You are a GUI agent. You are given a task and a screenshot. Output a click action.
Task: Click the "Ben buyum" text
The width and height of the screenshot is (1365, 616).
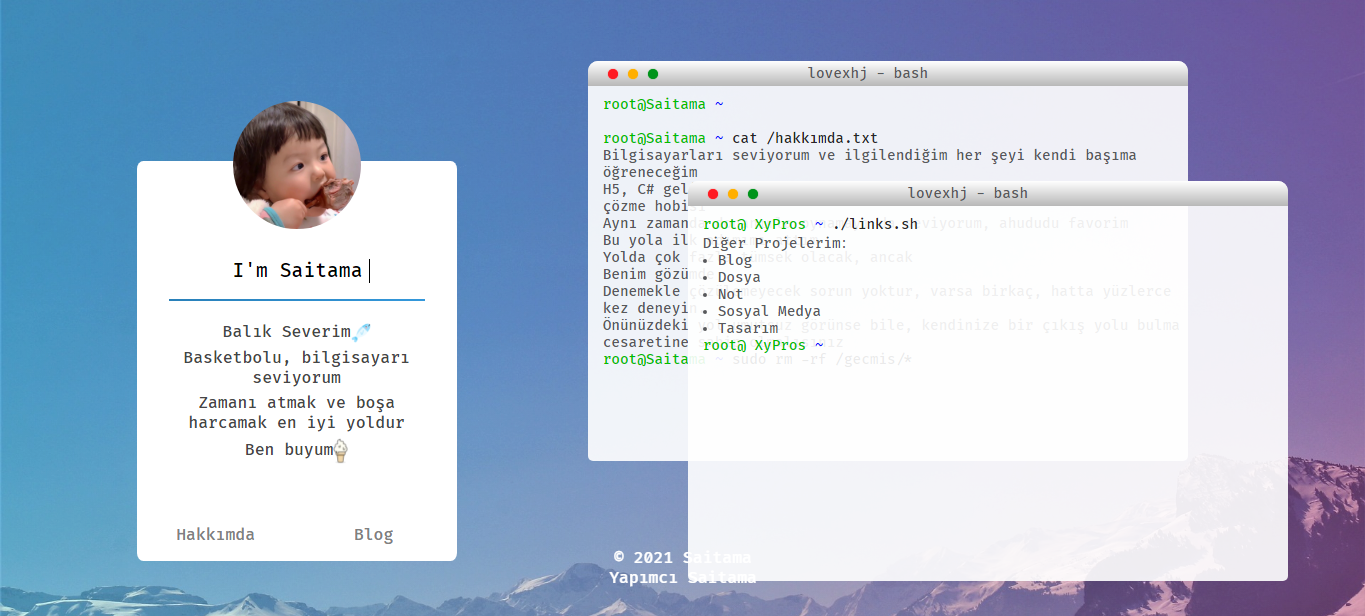[x=289, y=450]
